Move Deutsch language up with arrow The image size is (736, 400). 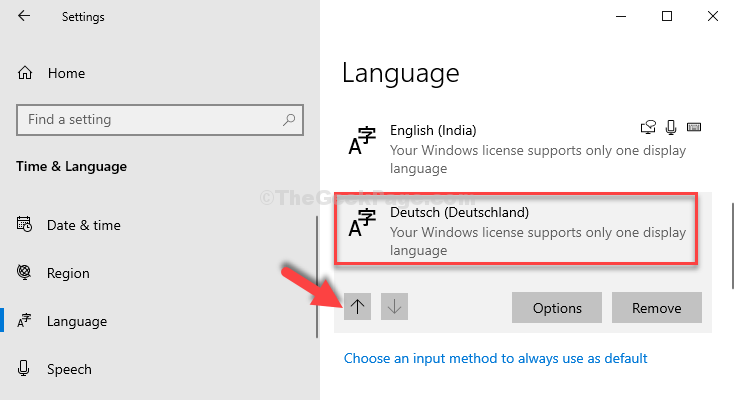[357, 307]
